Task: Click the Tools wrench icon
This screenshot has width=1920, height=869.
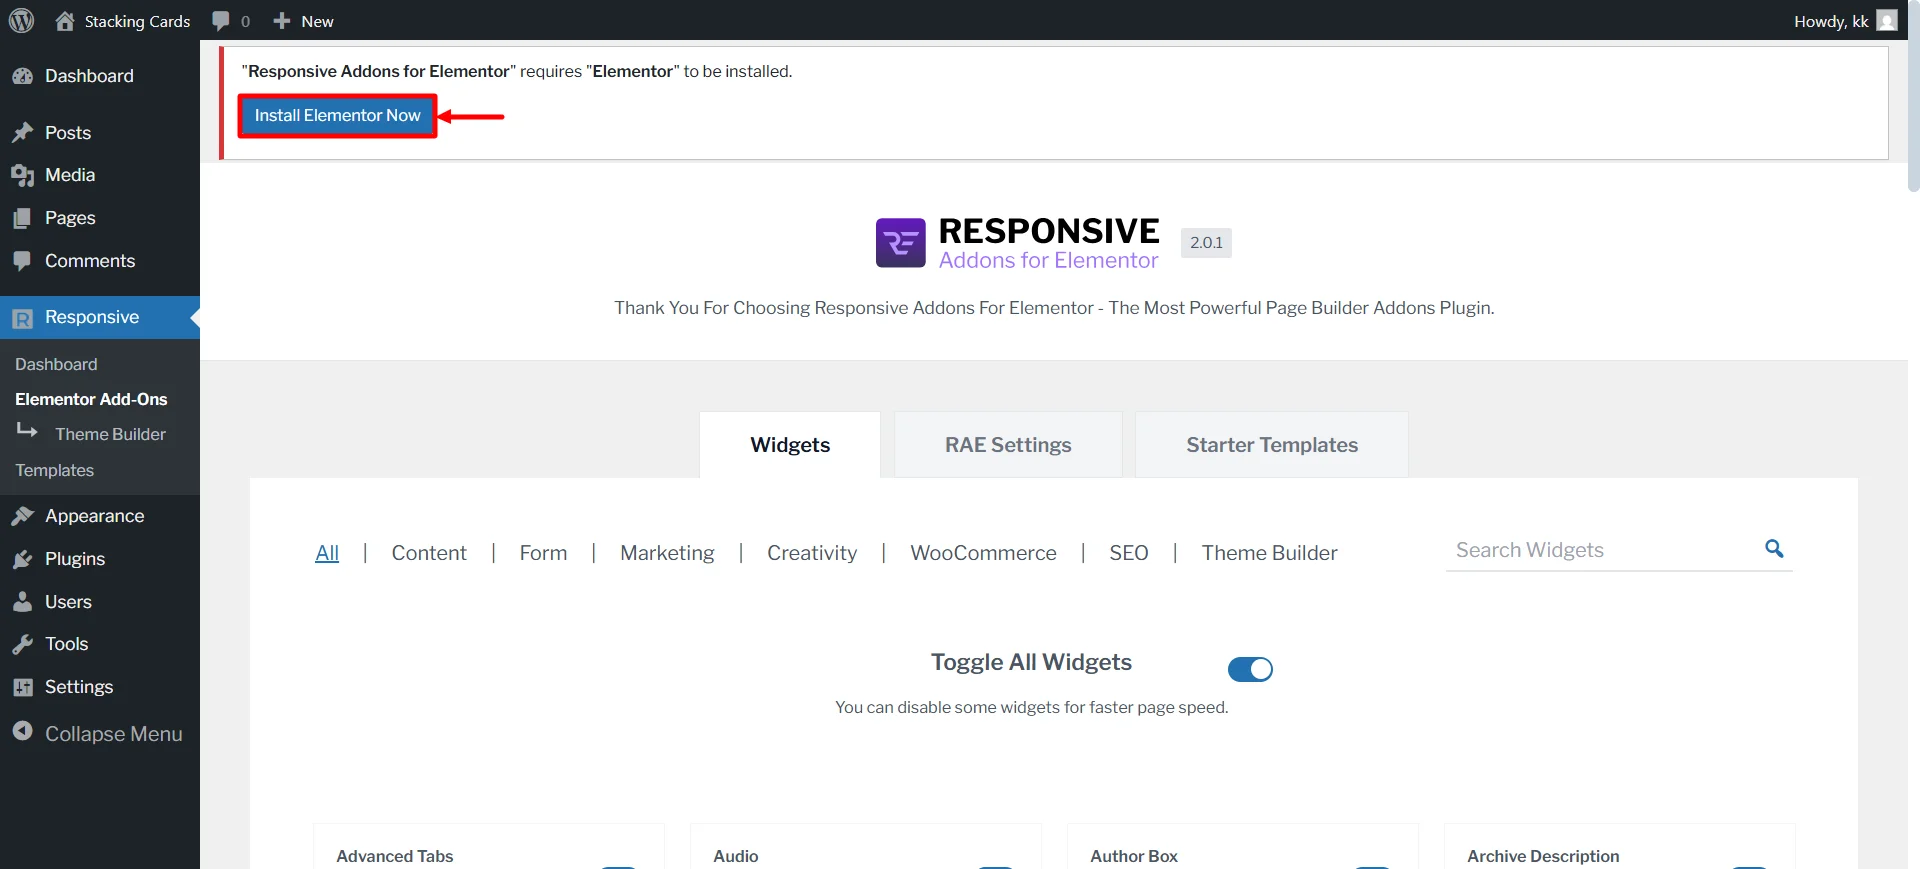Action: point(22,644)
